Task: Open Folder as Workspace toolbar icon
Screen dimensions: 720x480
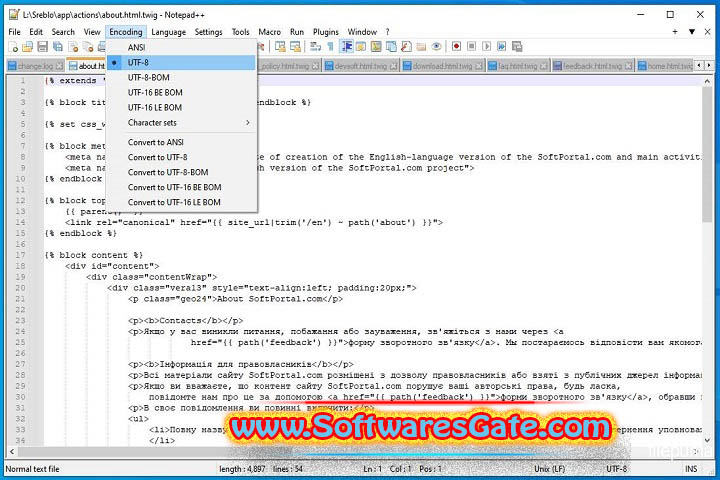Action: [421, 46]
